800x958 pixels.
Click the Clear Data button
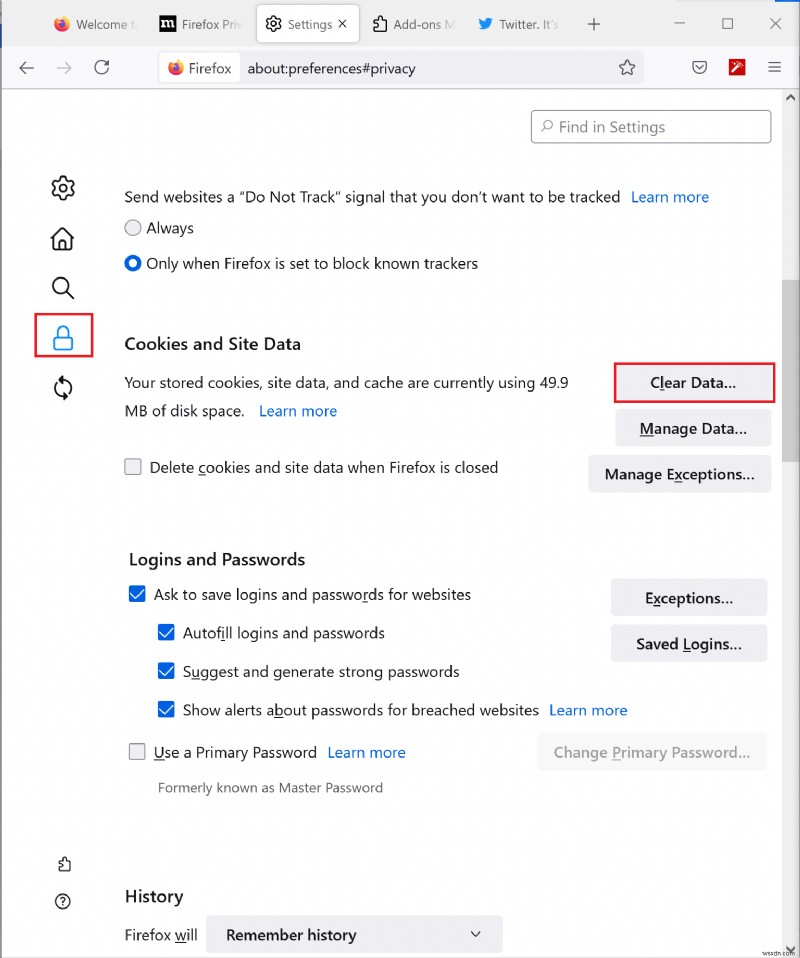pyautogui.click(x=693, y=383)
